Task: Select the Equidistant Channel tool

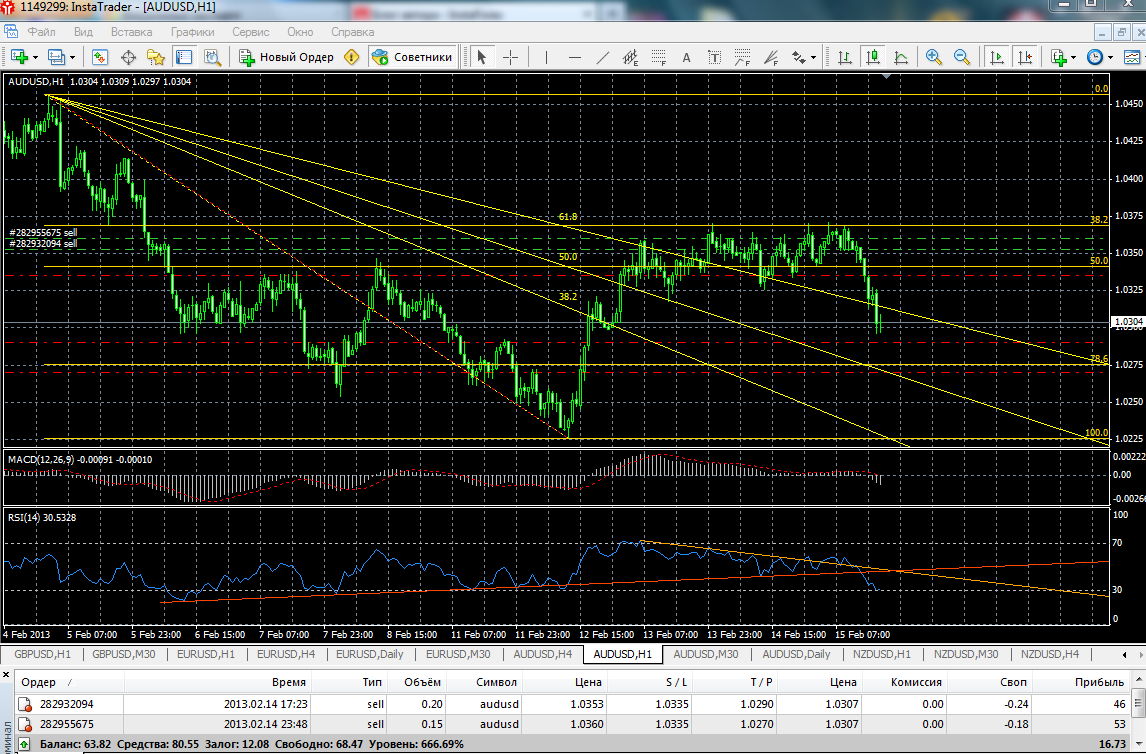Action: click(630, 57)
